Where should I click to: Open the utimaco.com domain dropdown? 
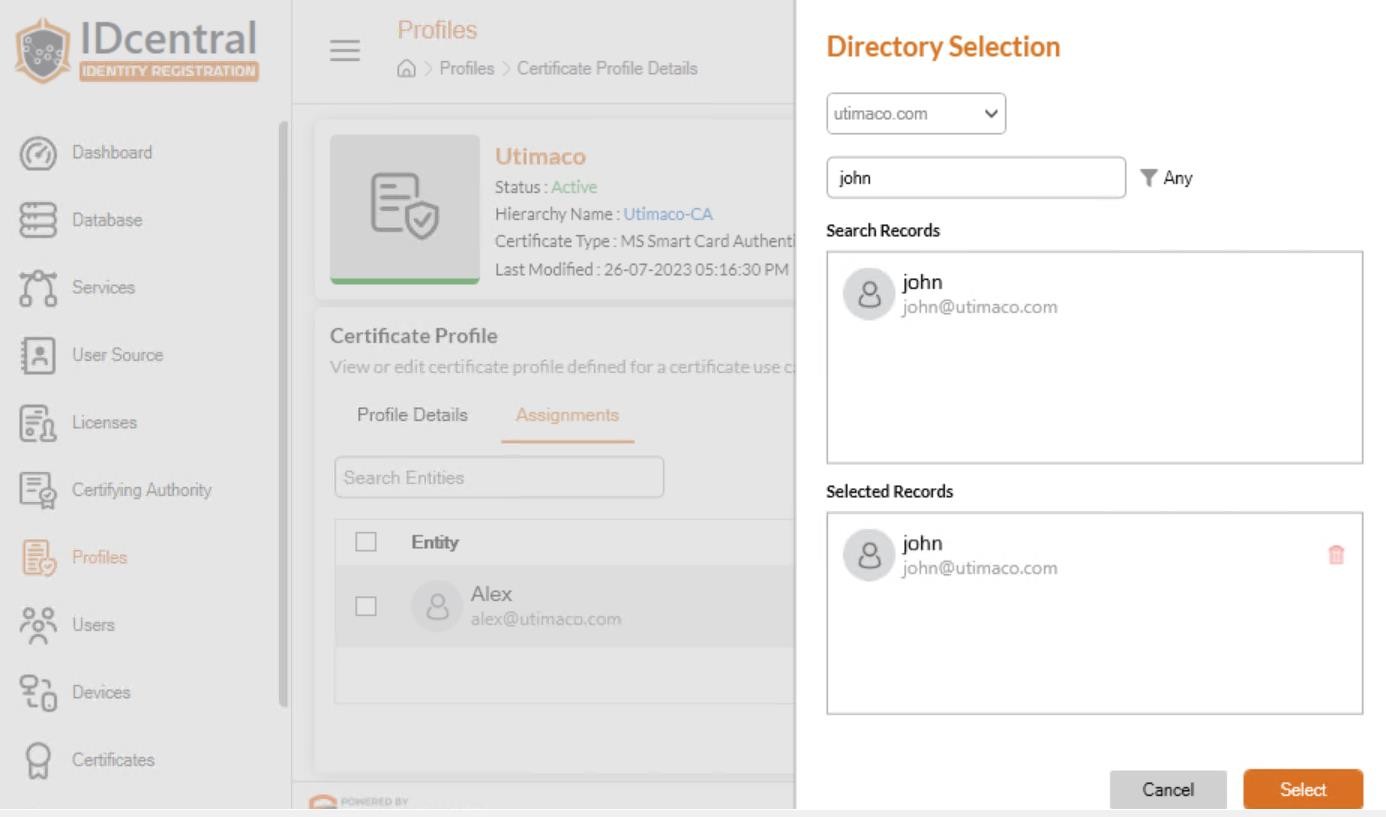coord(916,114)
